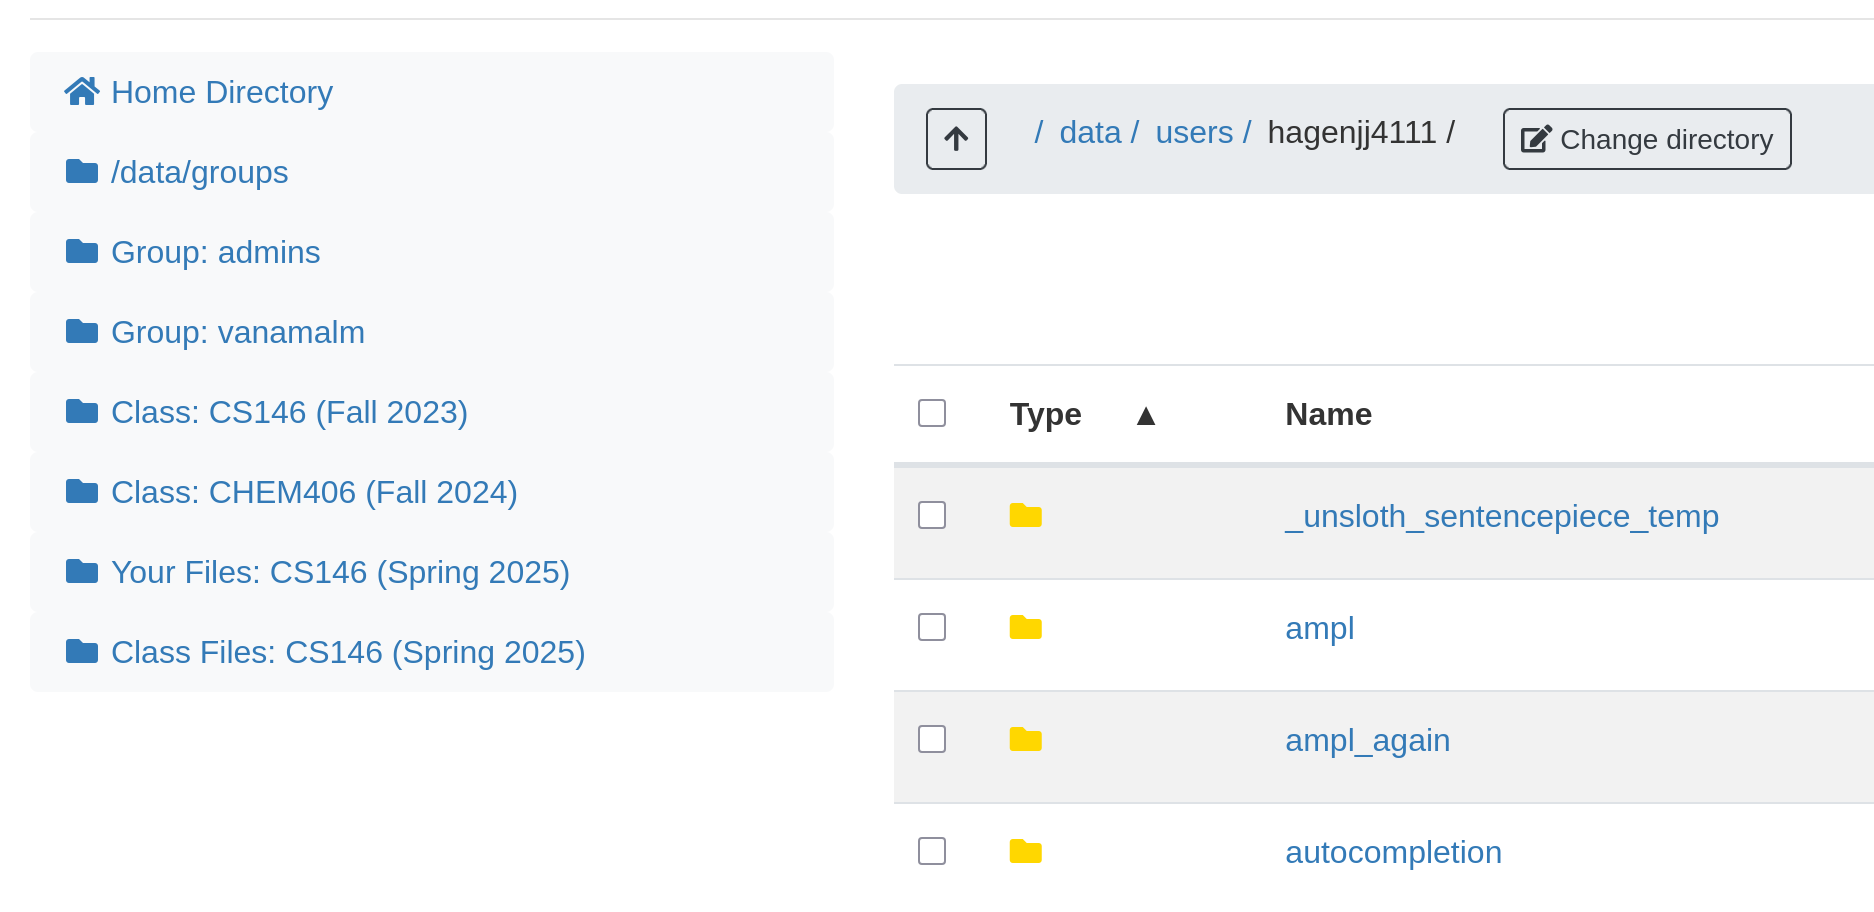
Task: Click the up arrow to go to parent directory
Action: pyautogui.click(x=955, y=139)
